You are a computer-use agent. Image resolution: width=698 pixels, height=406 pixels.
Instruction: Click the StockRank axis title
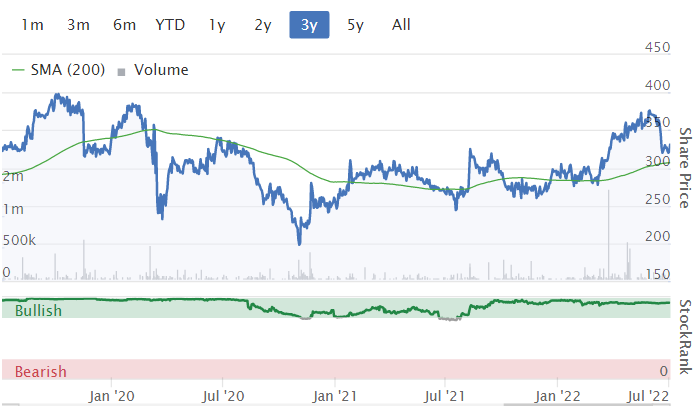[x=685, y=338]
